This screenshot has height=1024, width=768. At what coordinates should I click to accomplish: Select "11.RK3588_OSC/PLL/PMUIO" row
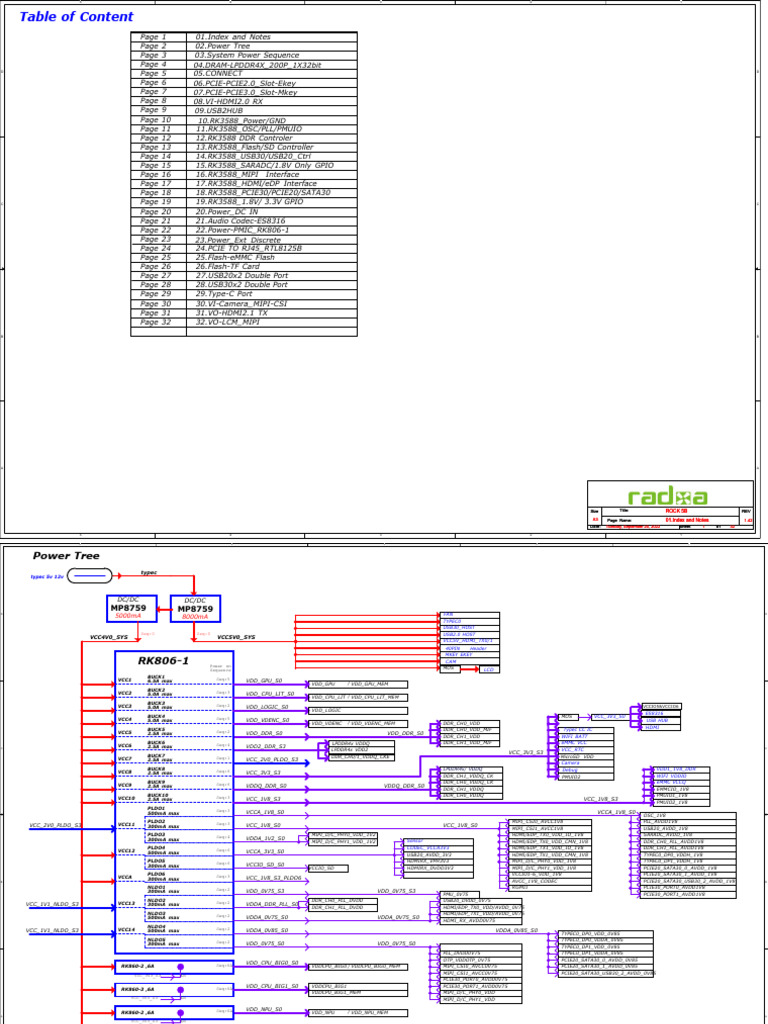244,129
